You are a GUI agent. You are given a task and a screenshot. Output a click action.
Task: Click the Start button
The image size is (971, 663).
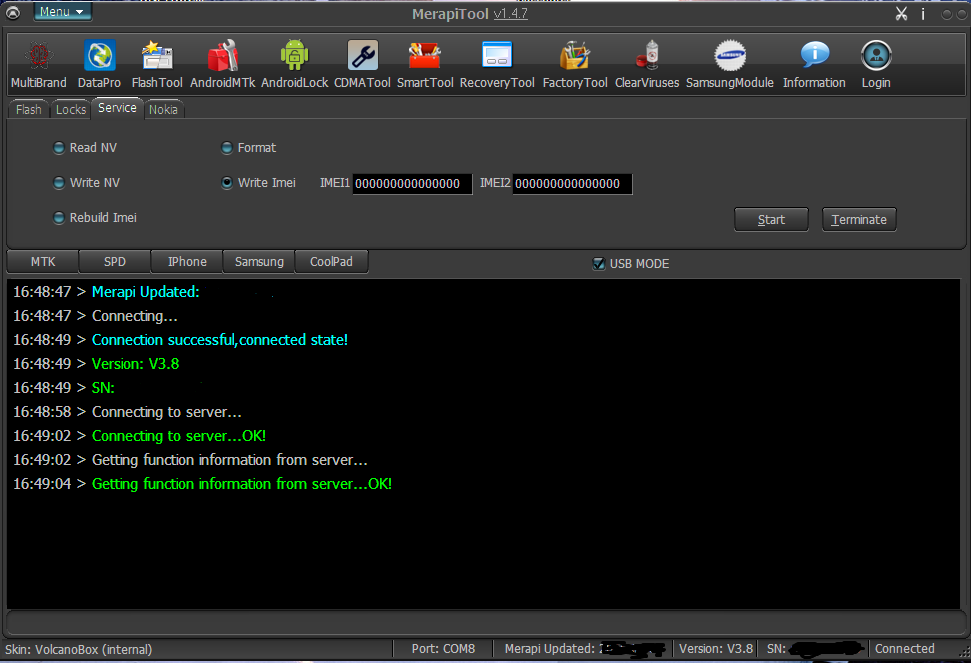click(x=772, y=220)
